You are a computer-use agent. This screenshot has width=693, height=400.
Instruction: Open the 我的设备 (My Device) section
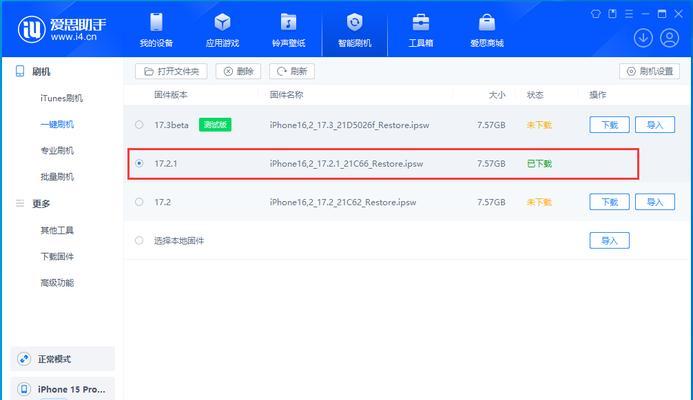[156, 30]
